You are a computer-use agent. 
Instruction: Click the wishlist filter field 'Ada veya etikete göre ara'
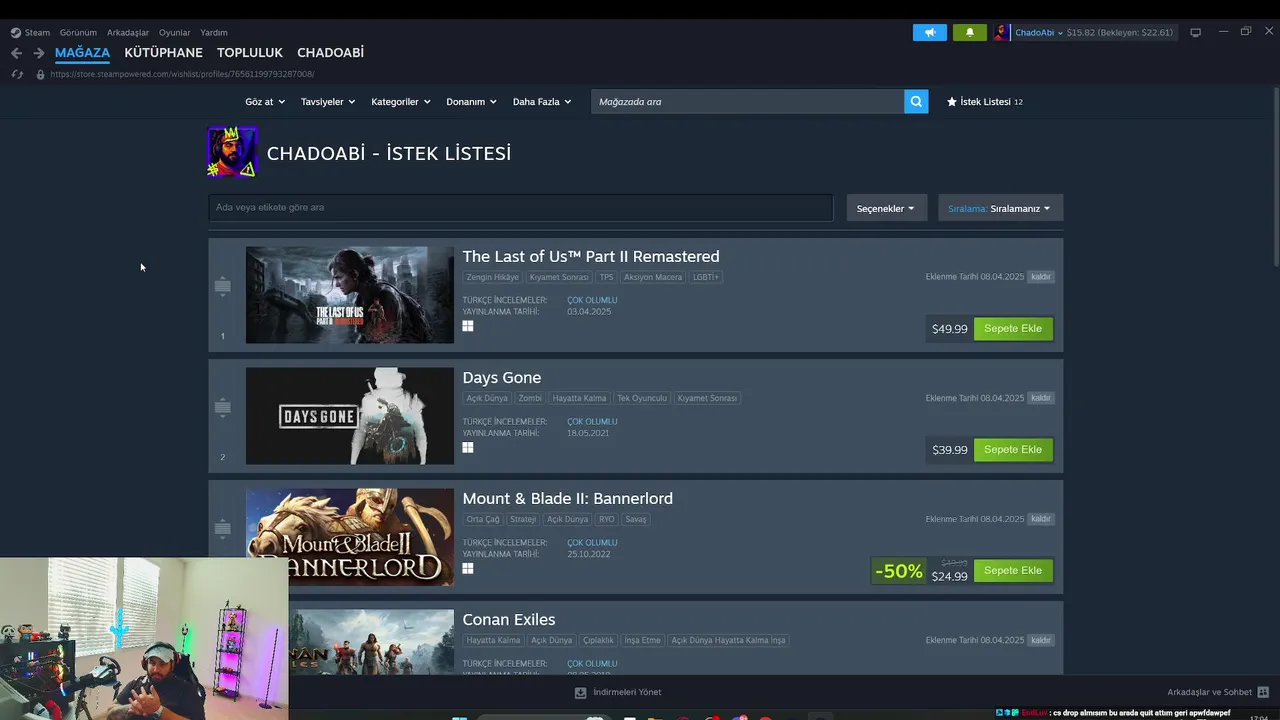tap(520, 207)
